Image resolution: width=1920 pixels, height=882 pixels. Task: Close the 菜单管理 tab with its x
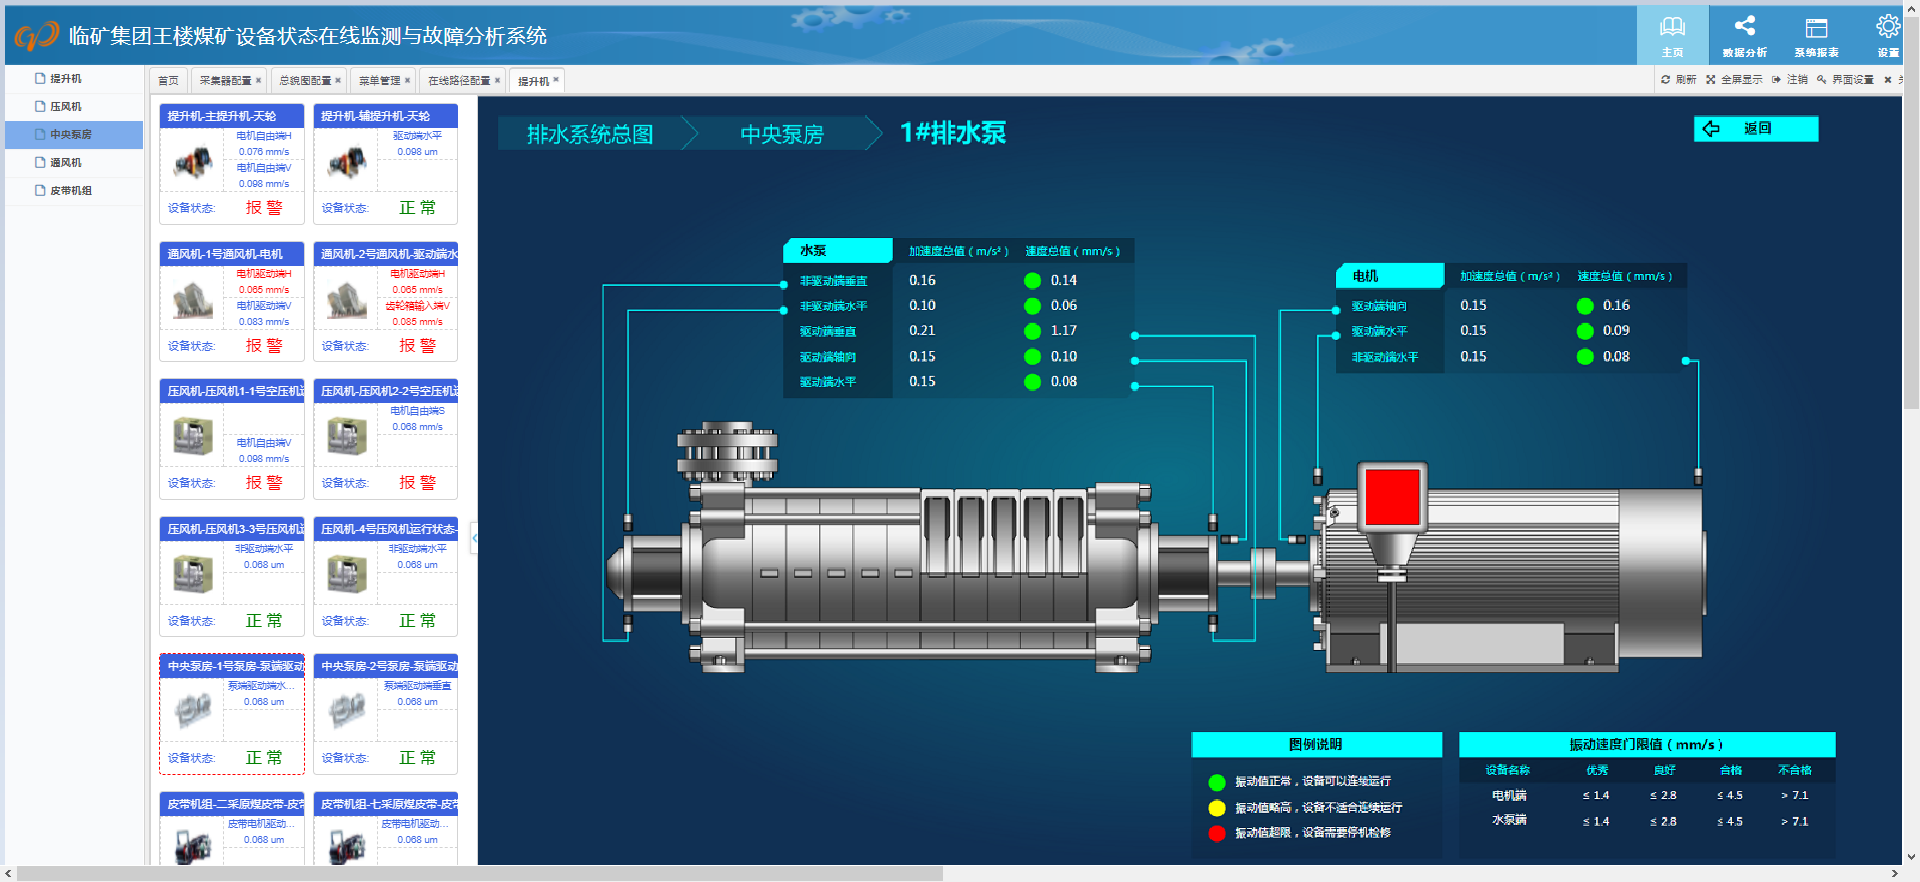407,80
